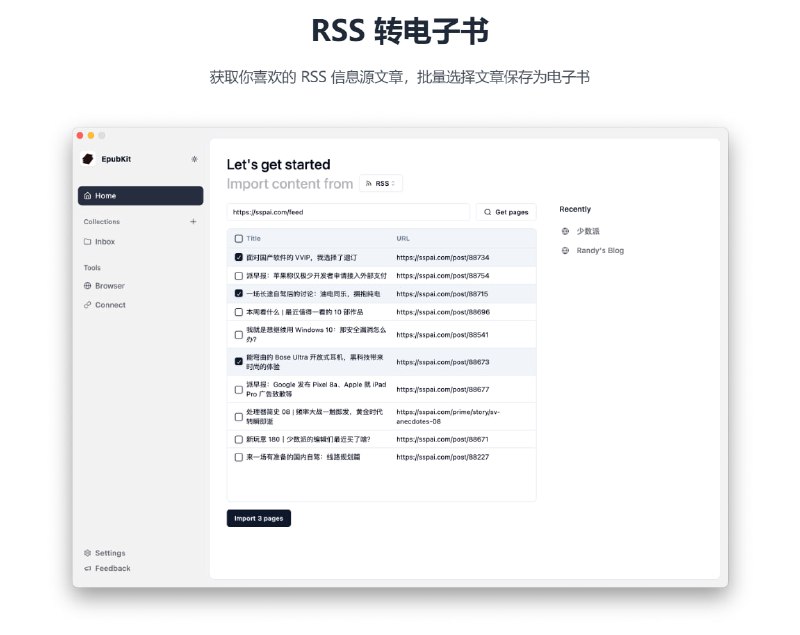Check the Windows 10 article checkbox
The image size is (800, 635).
238,334
